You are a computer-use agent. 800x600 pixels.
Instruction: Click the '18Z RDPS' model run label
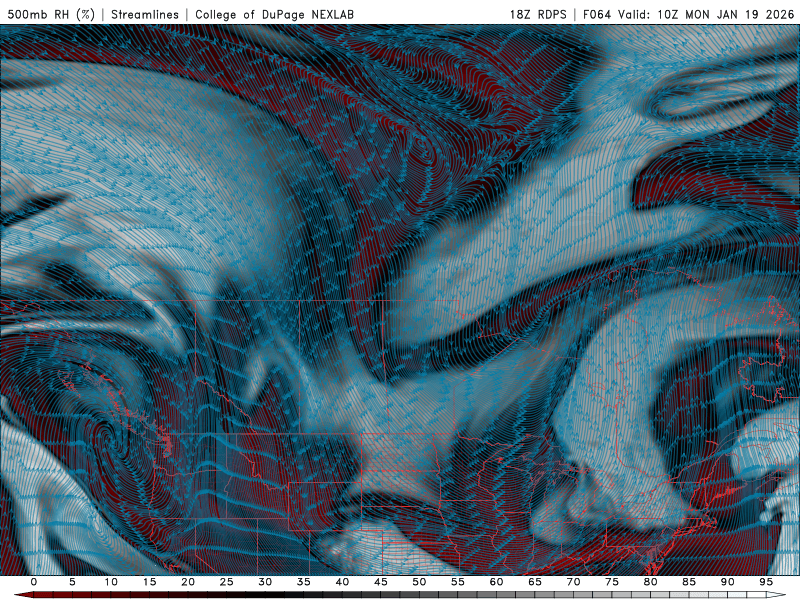click(x=538, y=14)
